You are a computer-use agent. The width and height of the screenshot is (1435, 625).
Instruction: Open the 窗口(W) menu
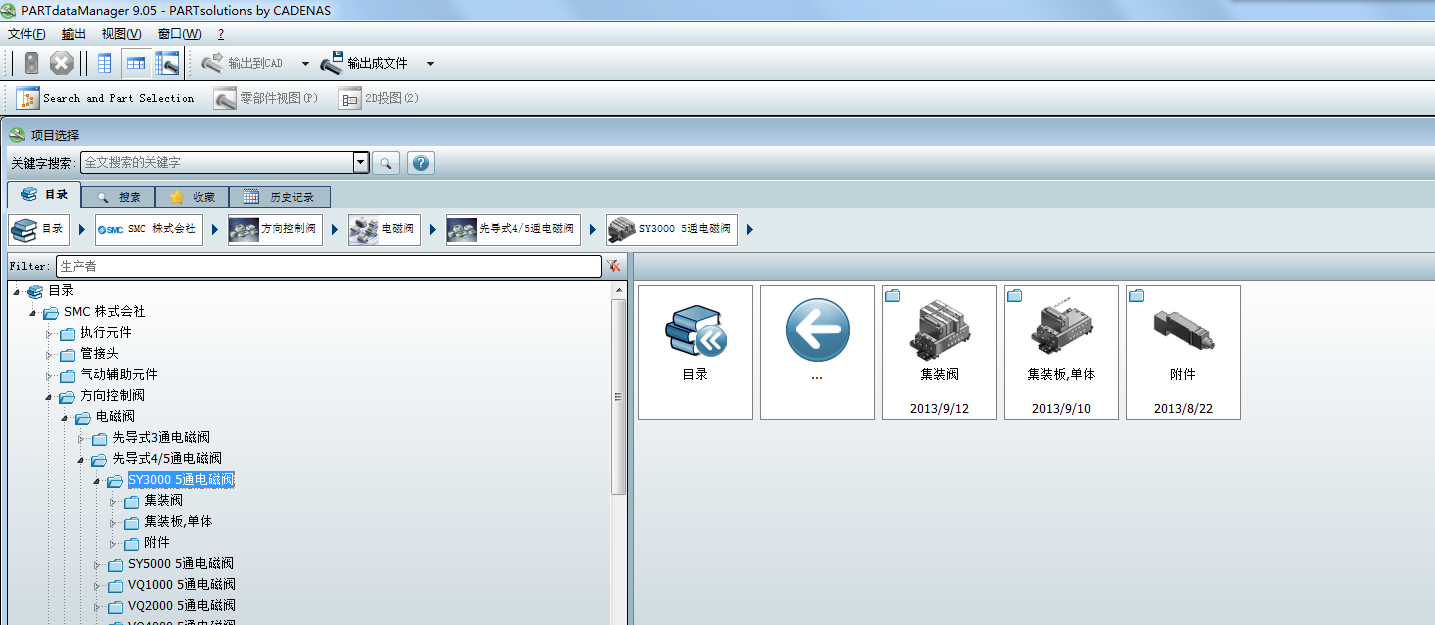(179, 34)
